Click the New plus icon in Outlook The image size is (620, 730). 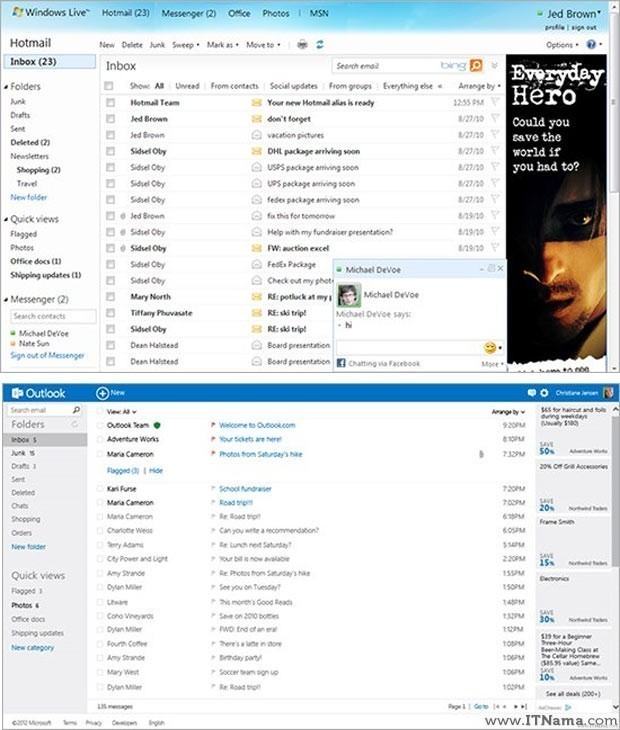click(103, 393)
